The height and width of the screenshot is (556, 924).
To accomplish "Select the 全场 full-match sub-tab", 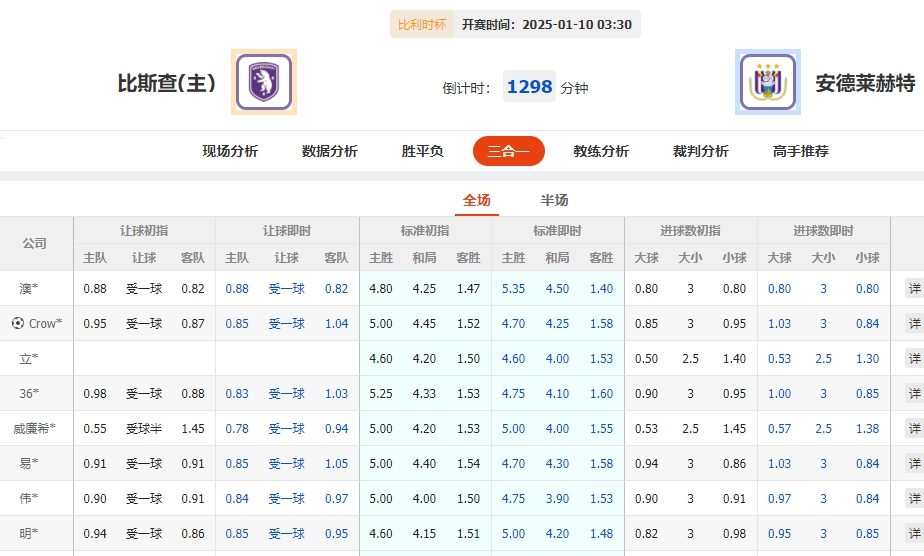I will click(476, 200).
